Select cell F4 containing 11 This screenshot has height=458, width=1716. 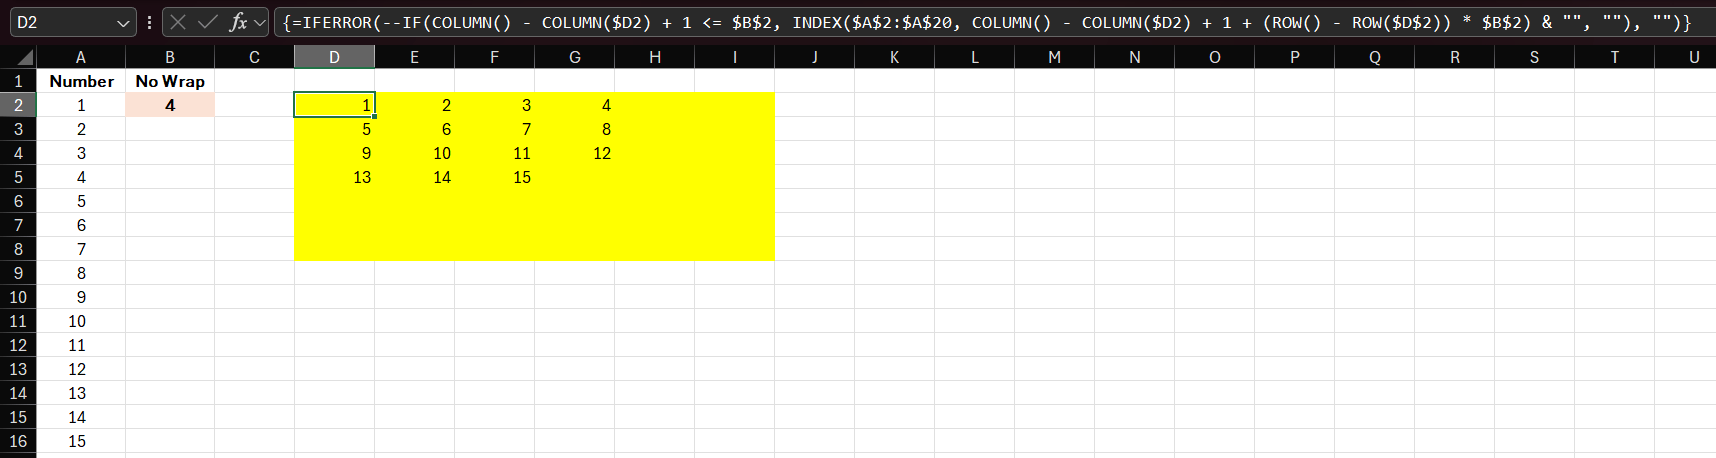point(494,153)
